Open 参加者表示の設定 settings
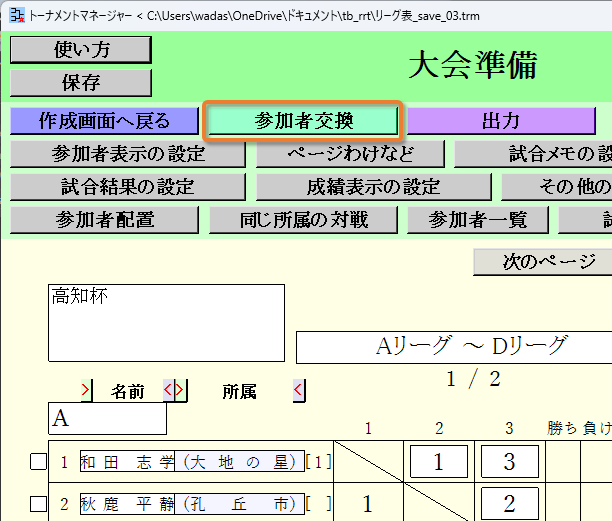This screenshot has height=521, width=612. tap(128, 154)
